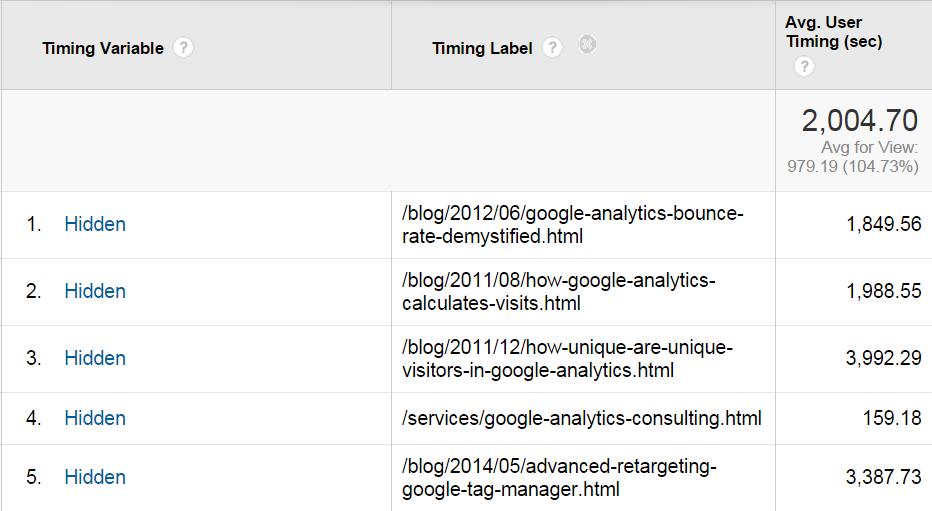Screen dimensions: 932x511
Task: Open help icon next to Timing Variable
Action: tap(183, 48)
